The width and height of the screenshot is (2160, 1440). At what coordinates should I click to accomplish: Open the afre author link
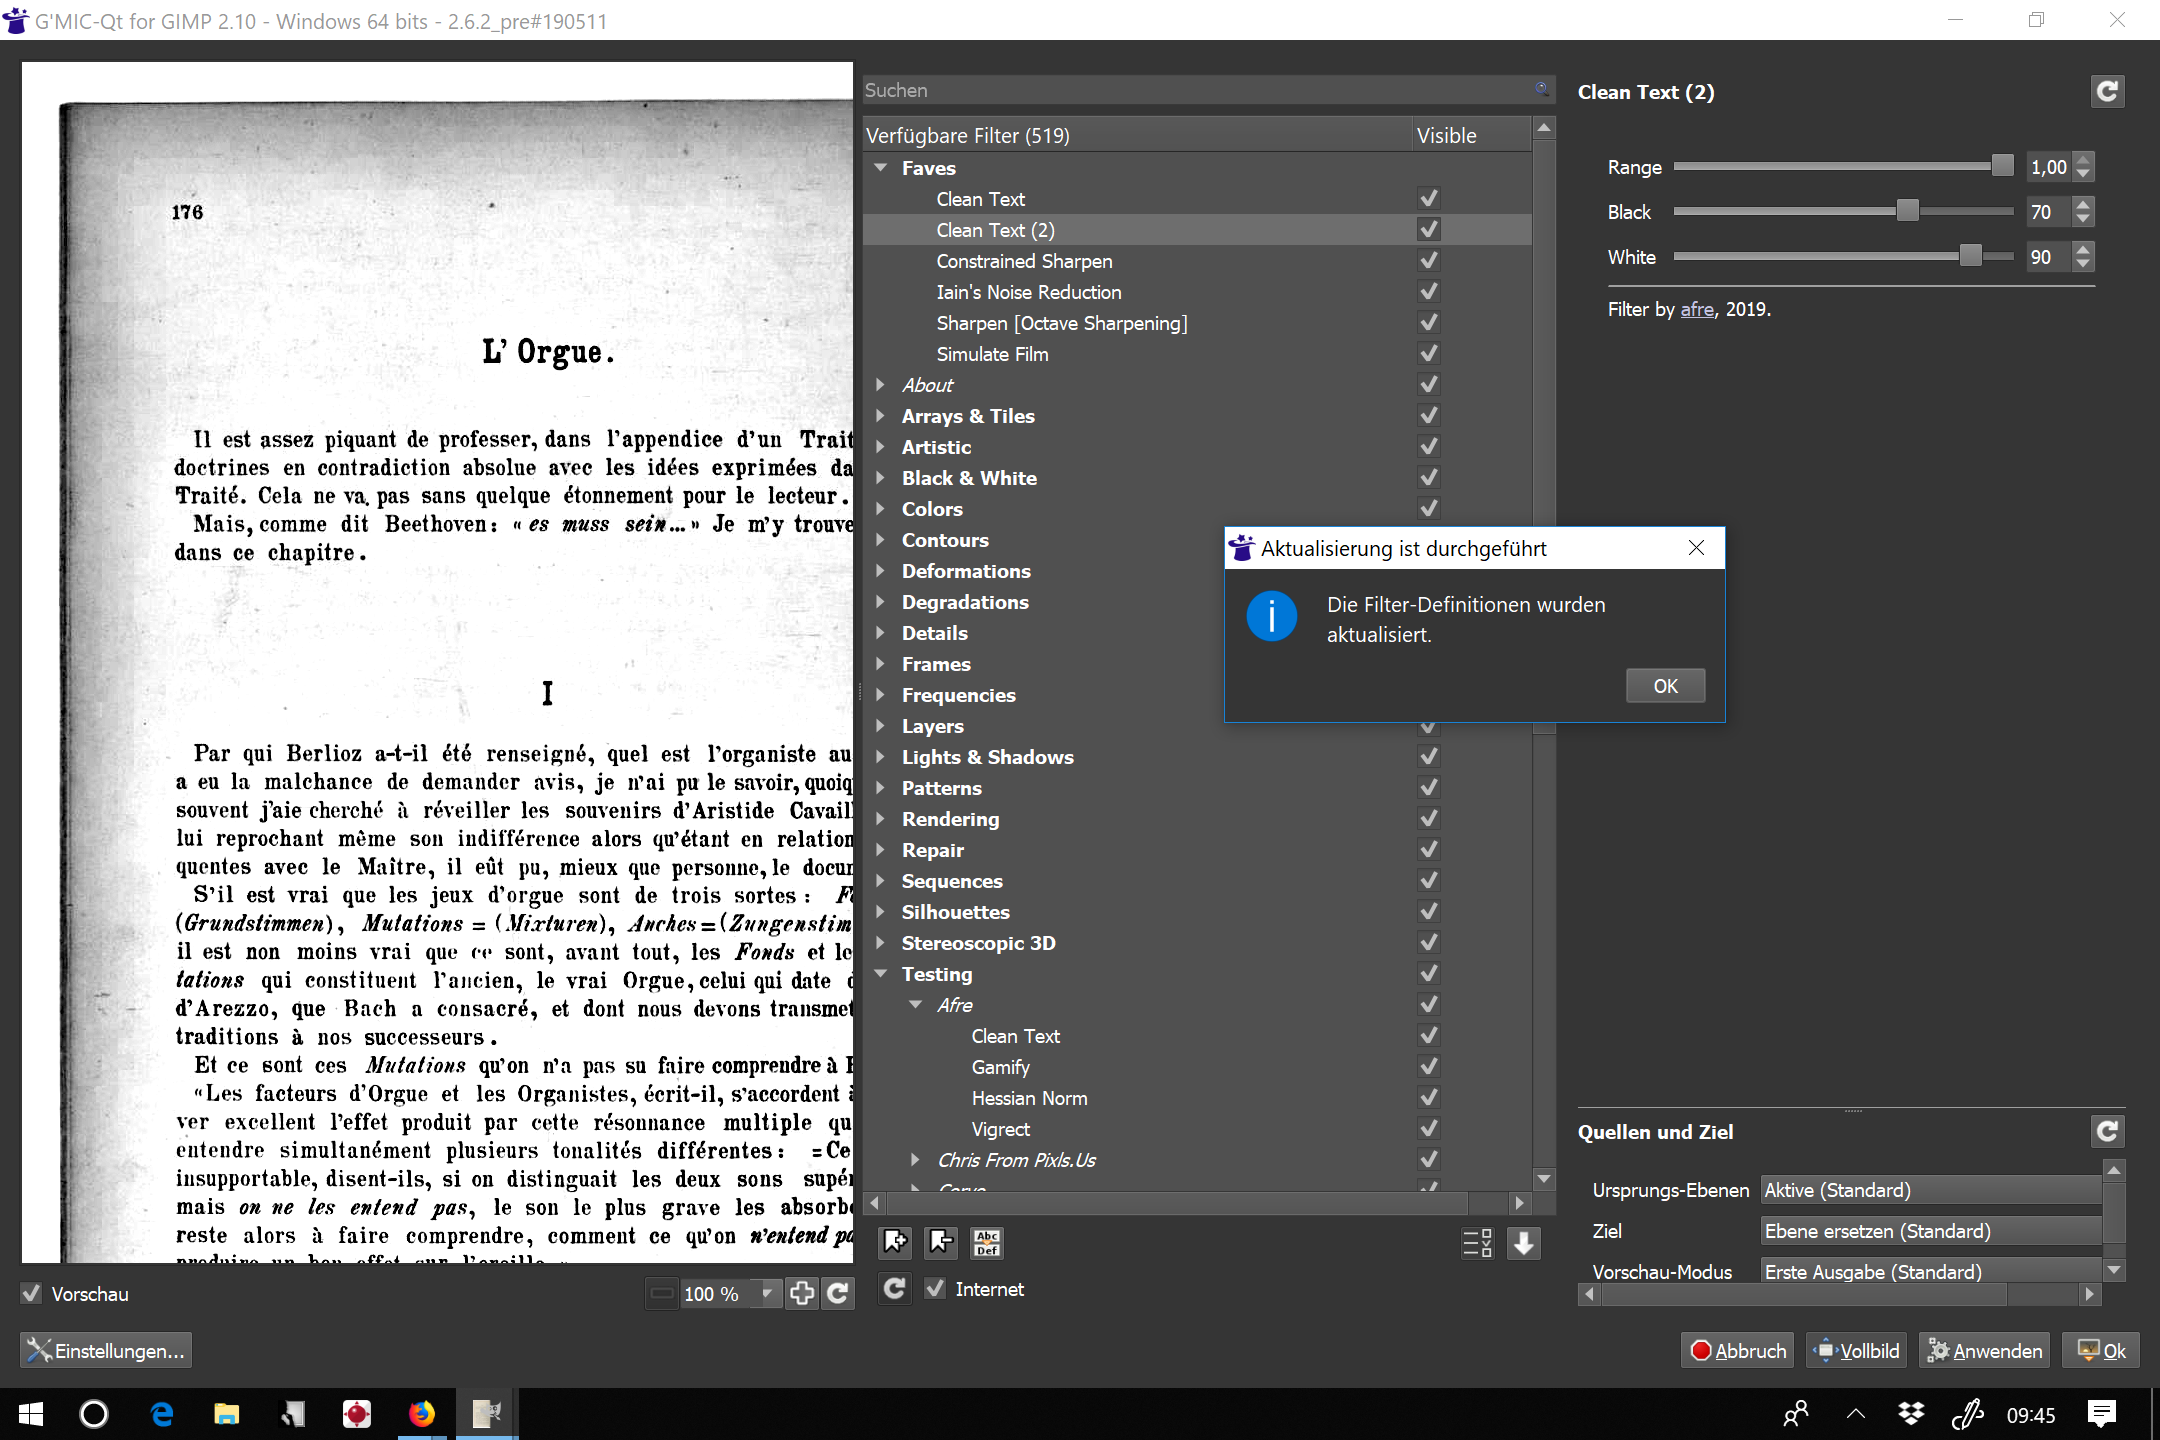click(x=1697, y=309)
